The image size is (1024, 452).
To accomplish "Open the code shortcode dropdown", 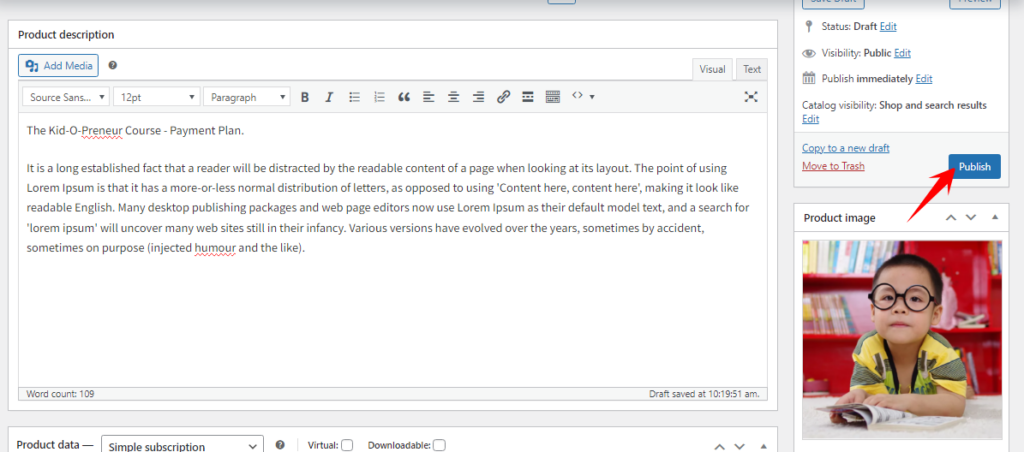I will [583, 97].
